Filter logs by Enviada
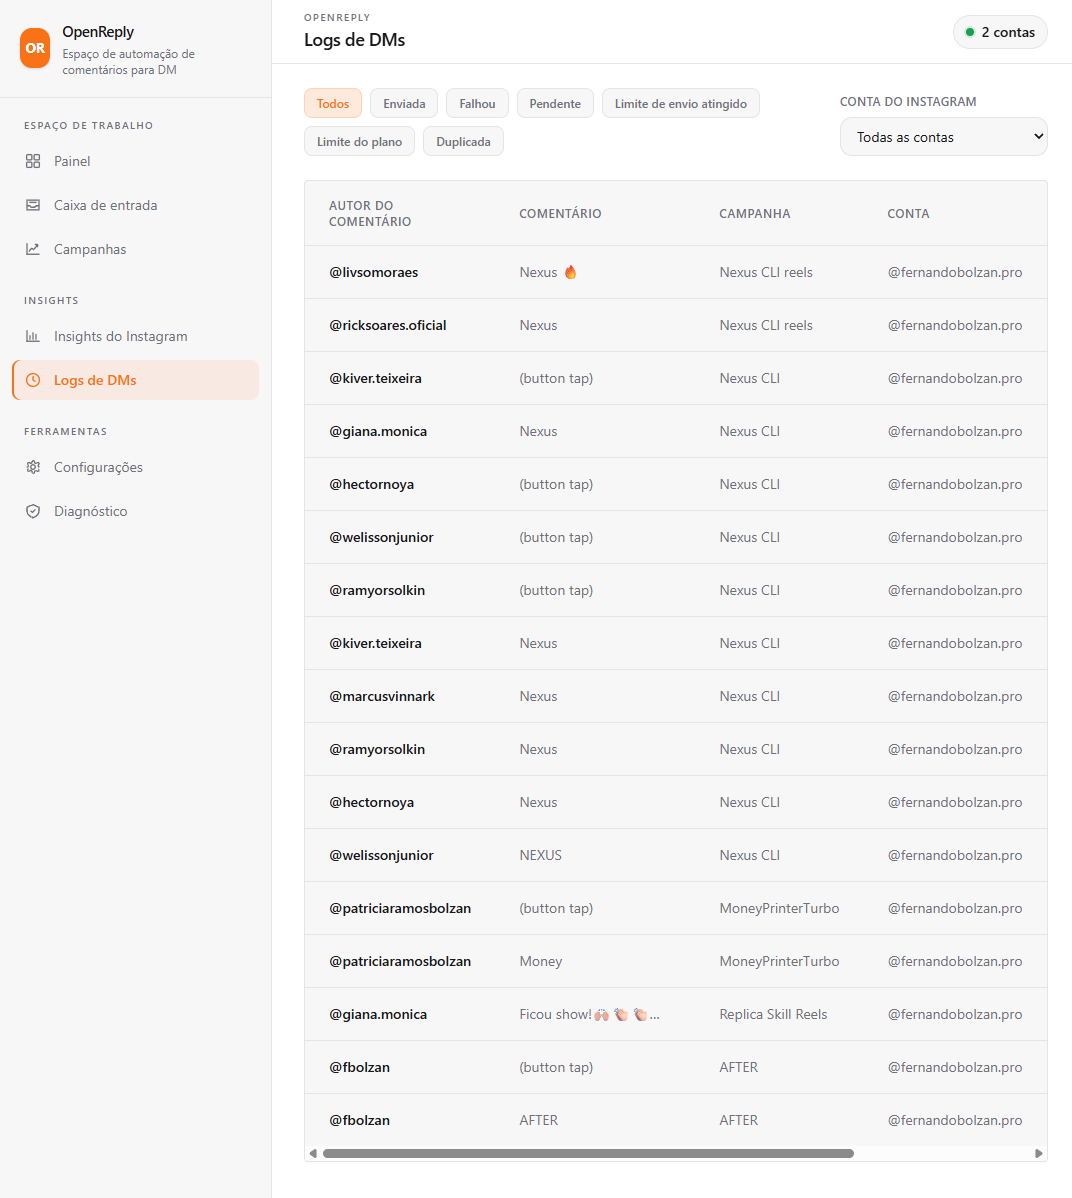The image size is (1072, 1198). (x=404, y=103)
